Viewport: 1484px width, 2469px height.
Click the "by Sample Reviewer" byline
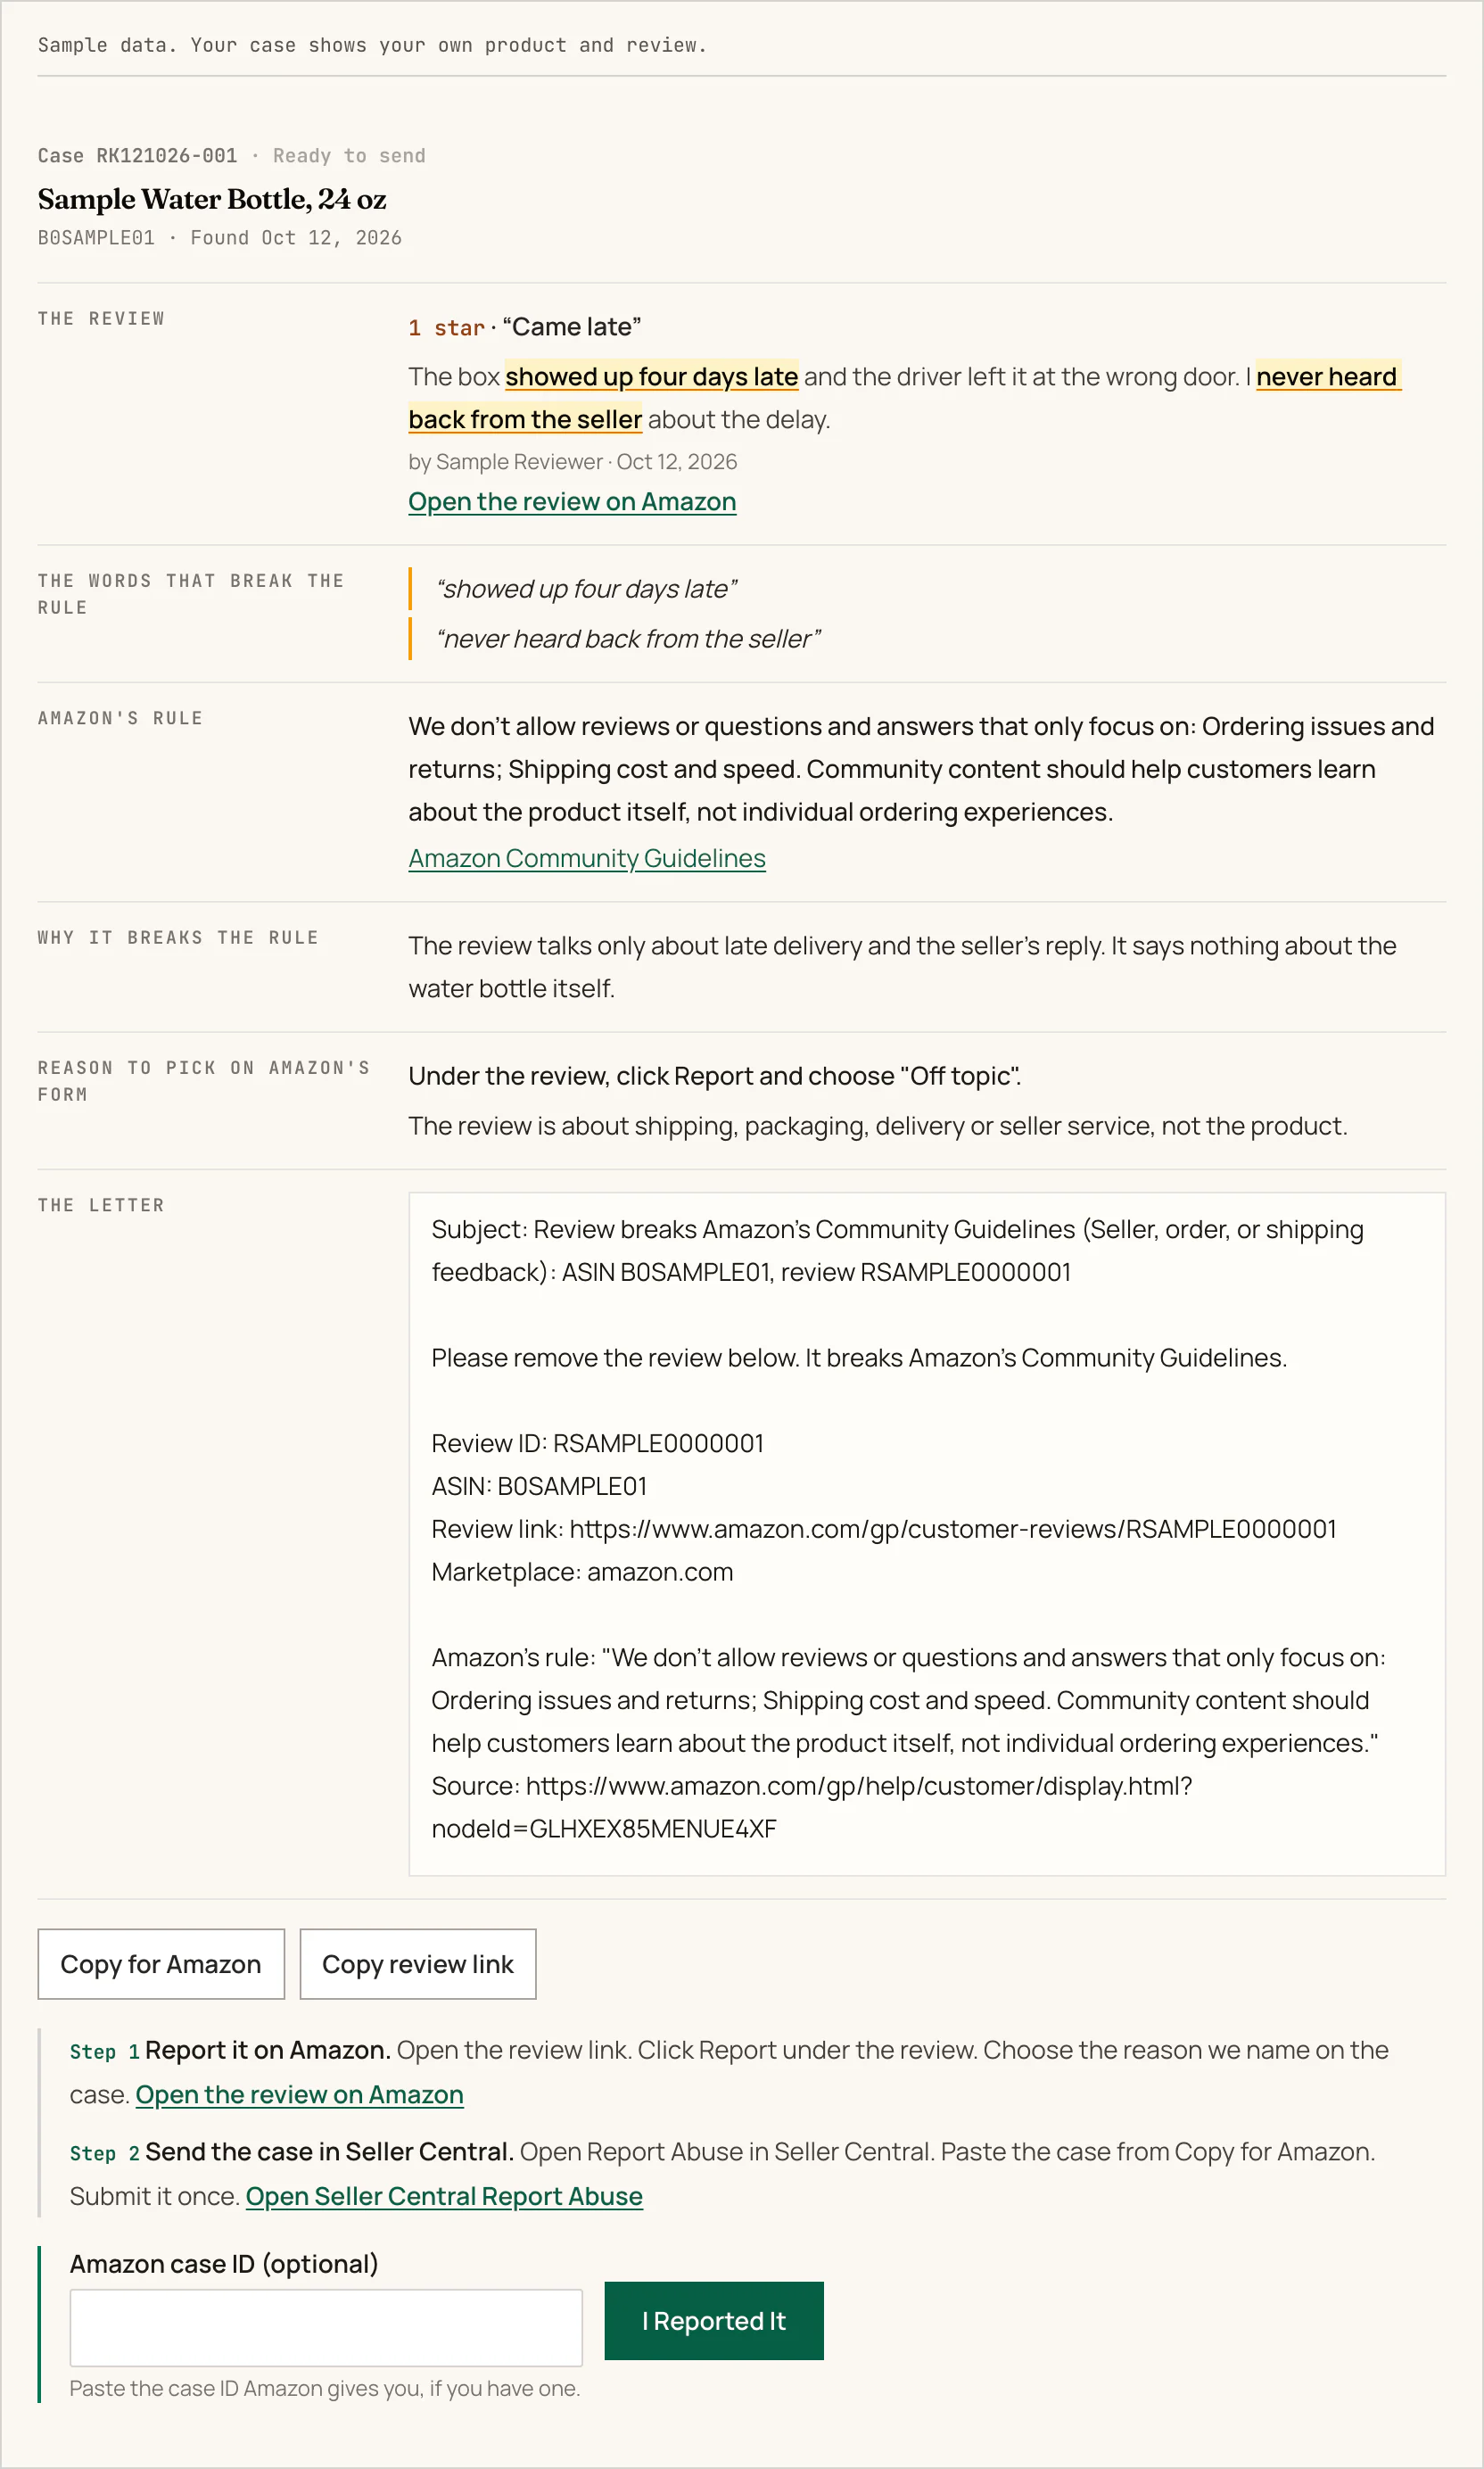505,462
